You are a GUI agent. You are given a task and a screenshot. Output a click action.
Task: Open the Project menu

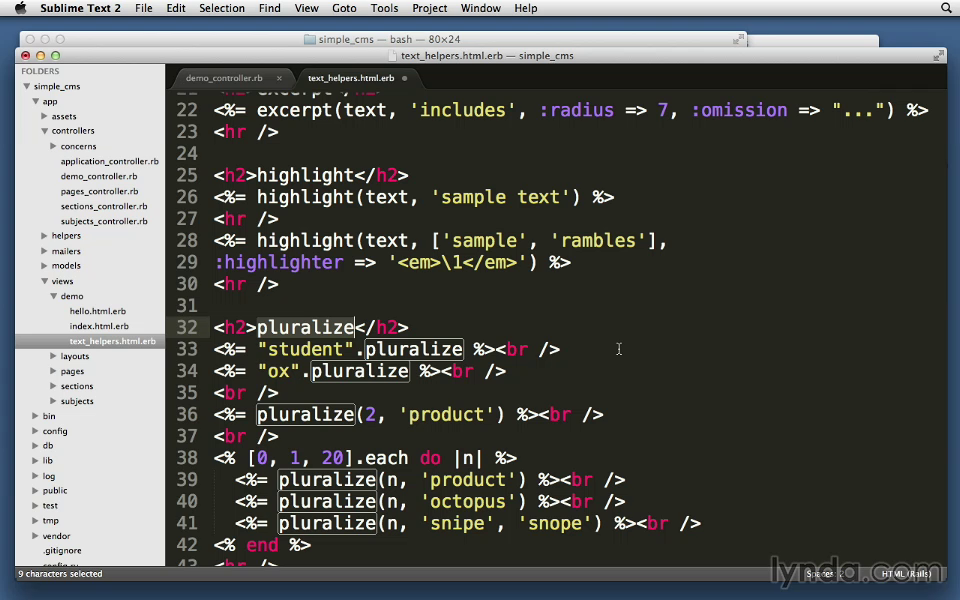tap(429, 8)
